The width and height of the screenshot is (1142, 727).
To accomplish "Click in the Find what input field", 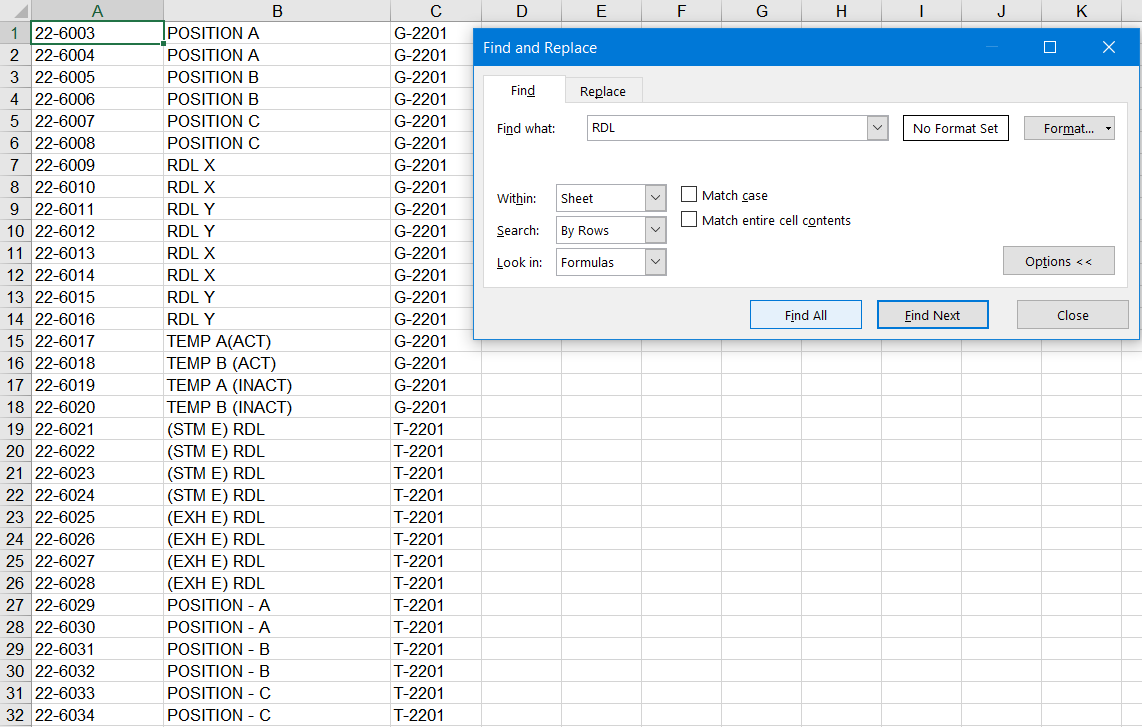I will coord(727,128).
